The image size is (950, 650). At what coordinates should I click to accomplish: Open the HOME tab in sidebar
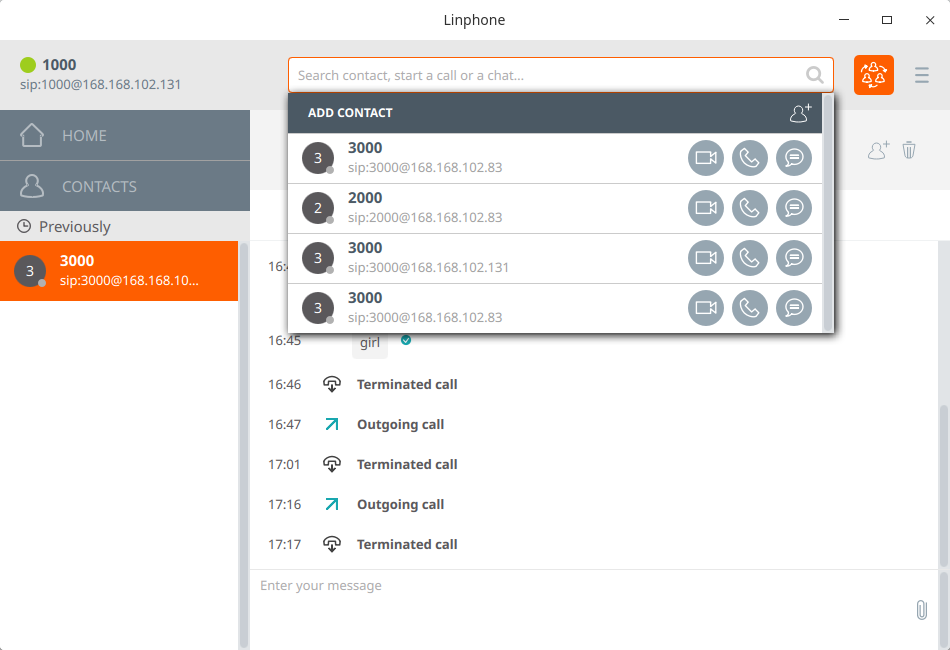(x=124, y=135)
